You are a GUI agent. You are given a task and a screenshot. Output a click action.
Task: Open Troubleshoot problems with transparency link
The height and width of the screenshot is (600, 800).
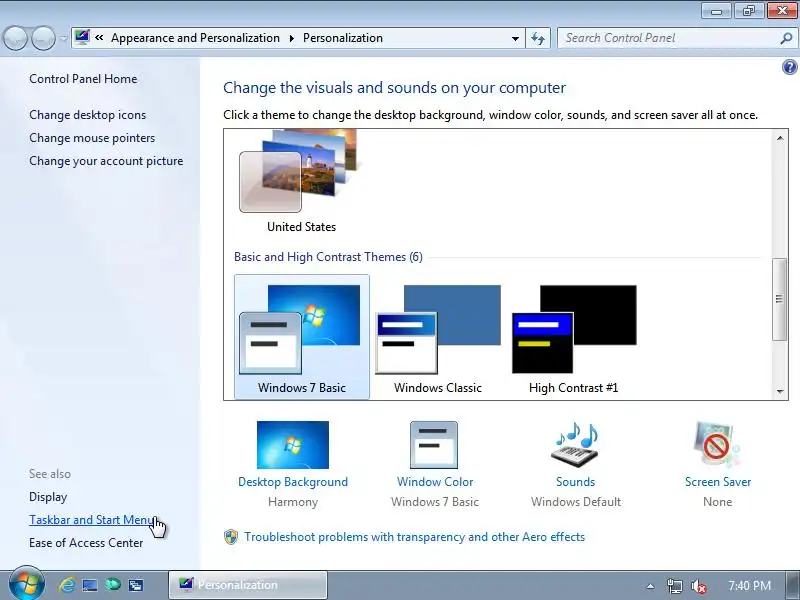point(414,537)
